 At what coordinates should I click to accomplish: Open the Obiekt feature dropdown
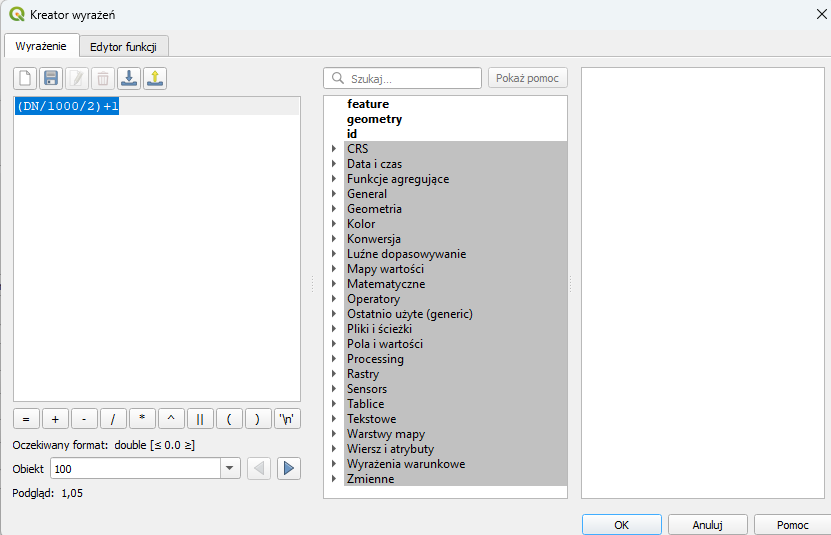tap(231, 468)
